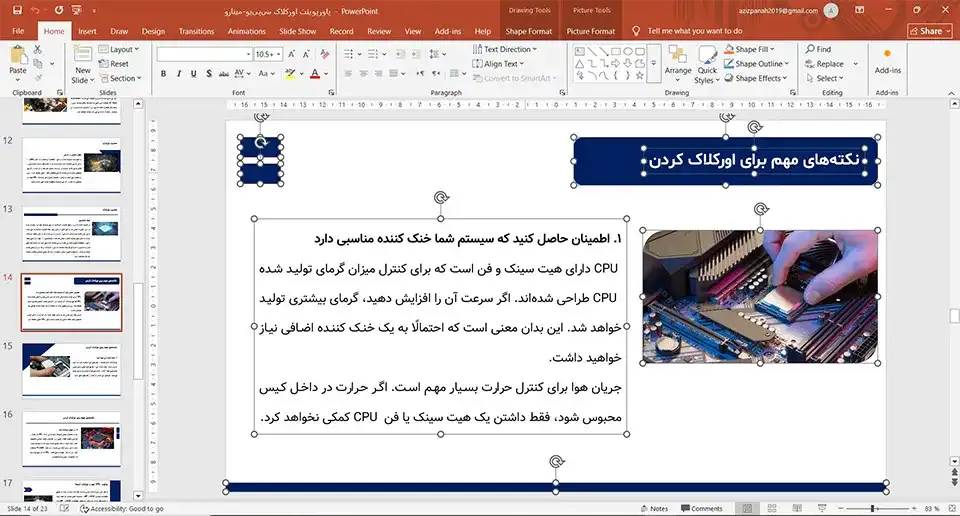Open the font size box showing 10.5+
This screenshot has height=516, width=960.
(268, 54)
